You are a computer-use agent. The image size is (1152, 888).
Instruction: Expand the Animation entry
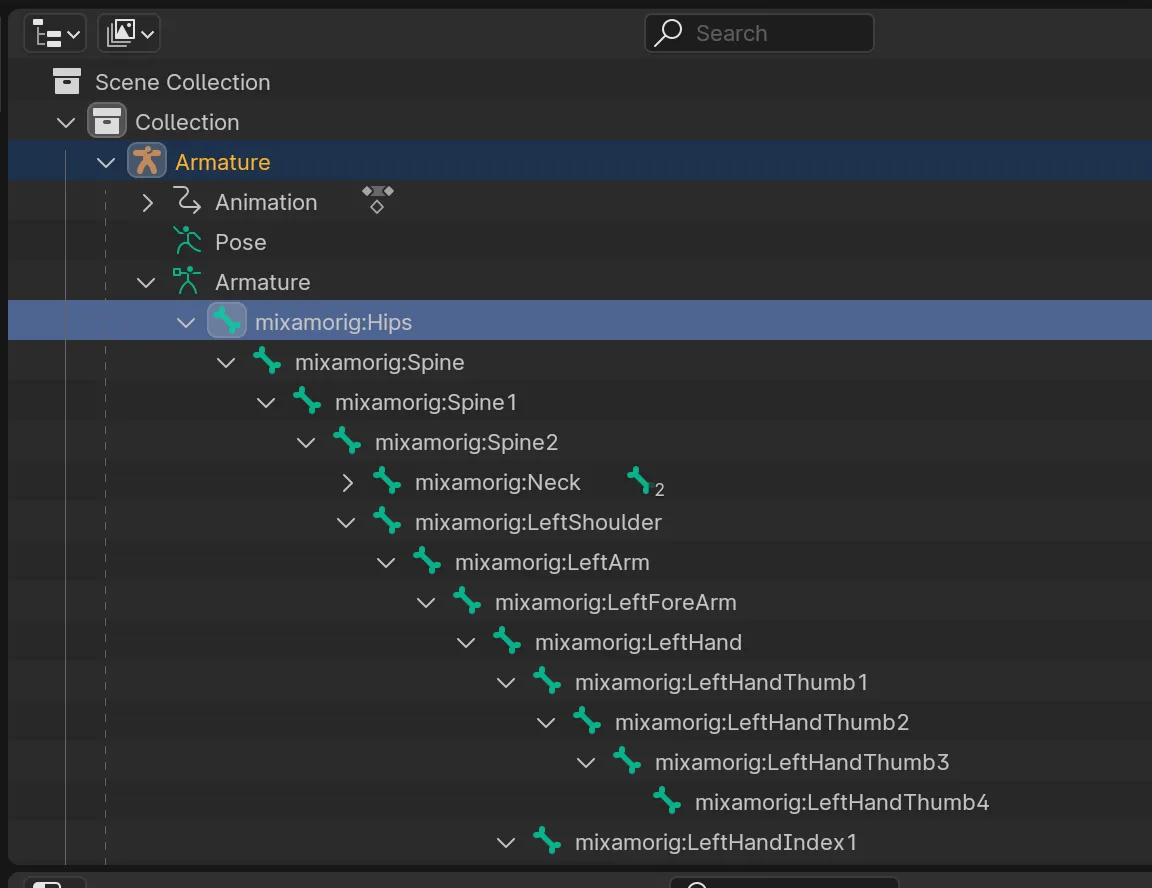pos(147,202)
